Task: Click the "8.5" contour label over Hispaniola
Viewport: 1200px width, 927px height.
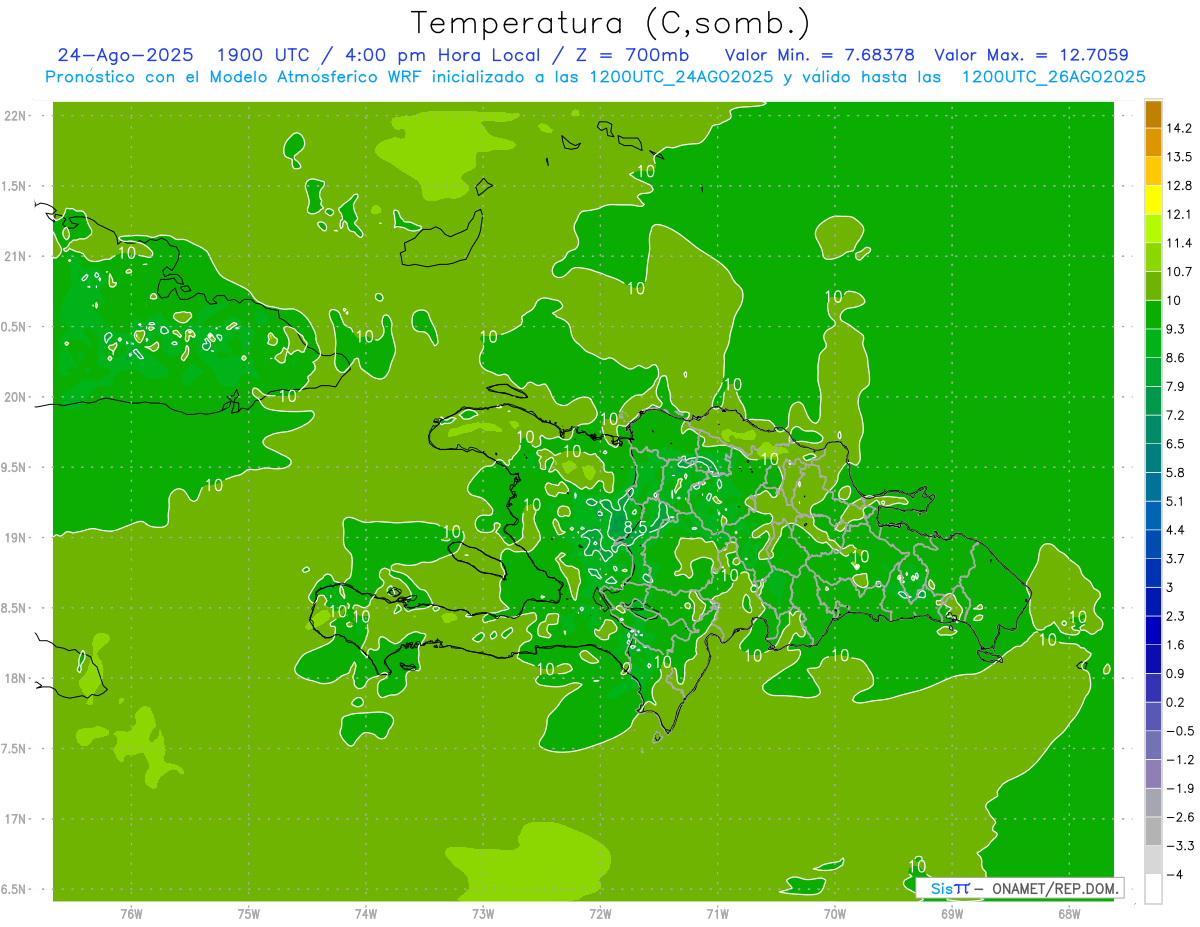Action: click(x=634, y=527)
